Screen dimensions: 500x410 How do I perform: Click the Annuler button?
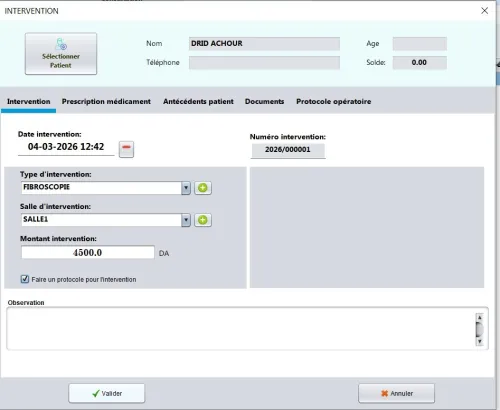[x=397, y=393]
